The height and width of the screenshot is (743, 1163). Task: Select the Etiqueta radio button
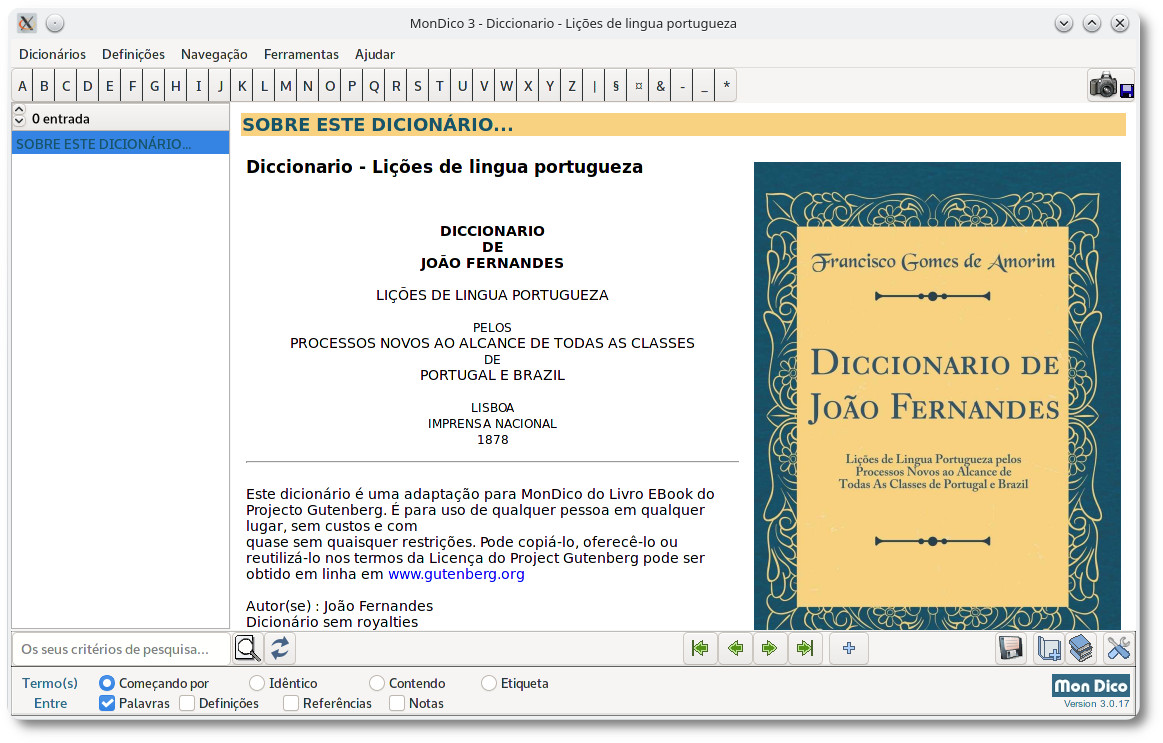(x=489, y=683)
